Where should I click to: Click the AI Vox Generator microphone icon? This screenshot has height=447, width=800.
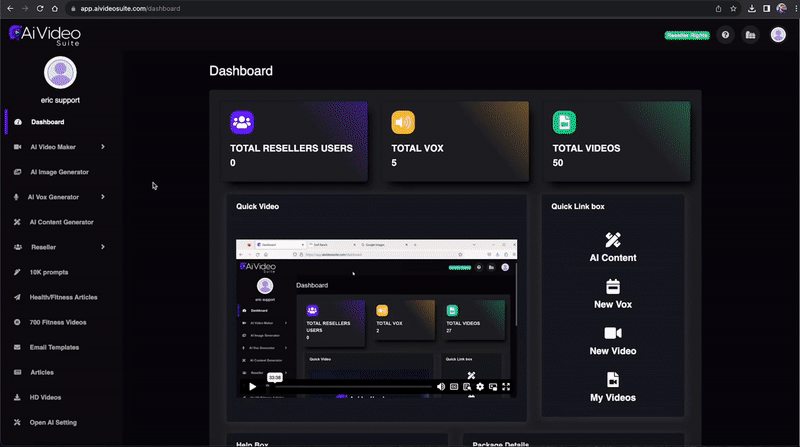click(x=16, y=197)
